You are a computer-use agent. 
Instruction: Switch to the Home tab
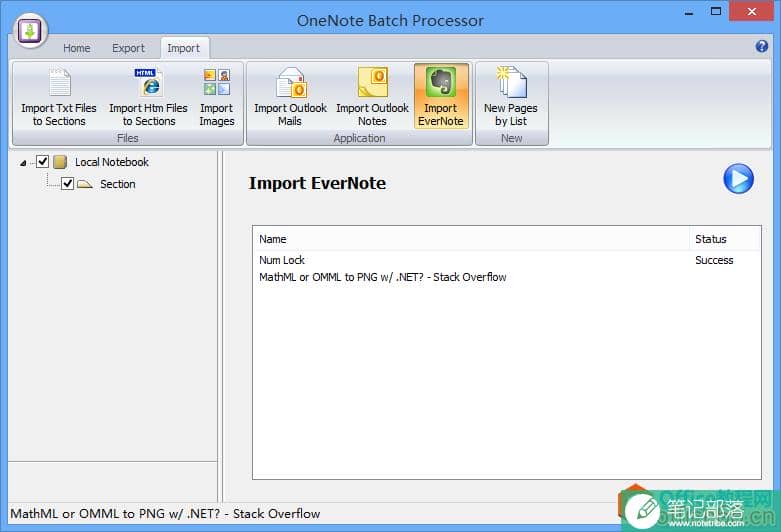point(77,48)
